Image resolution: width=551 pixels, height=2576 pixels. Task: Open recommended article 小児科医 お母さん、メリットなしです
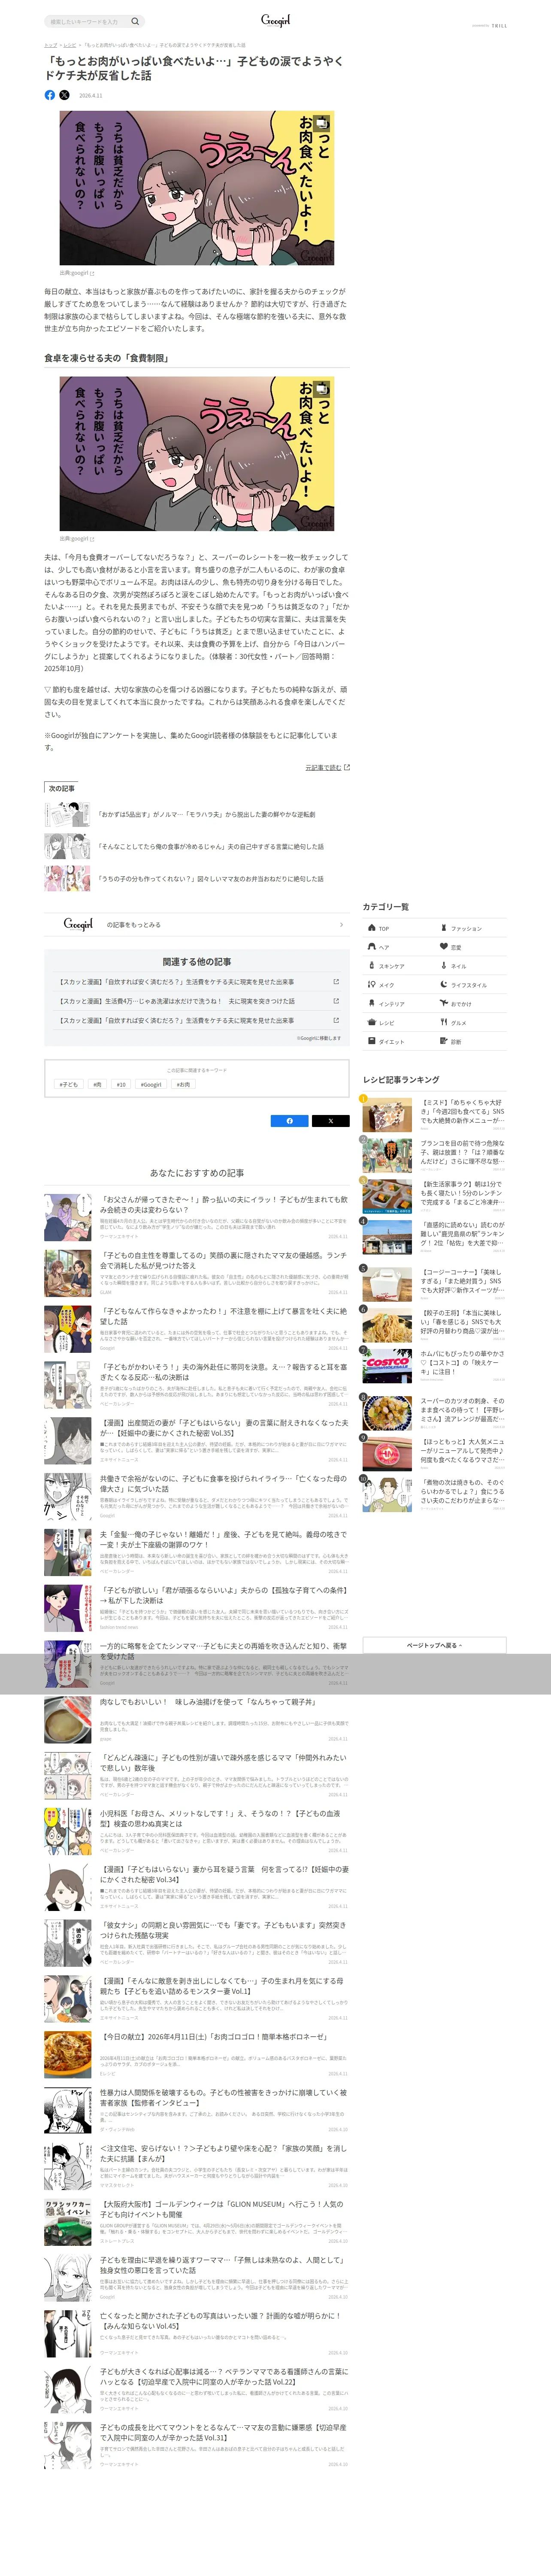point(197,1833)
